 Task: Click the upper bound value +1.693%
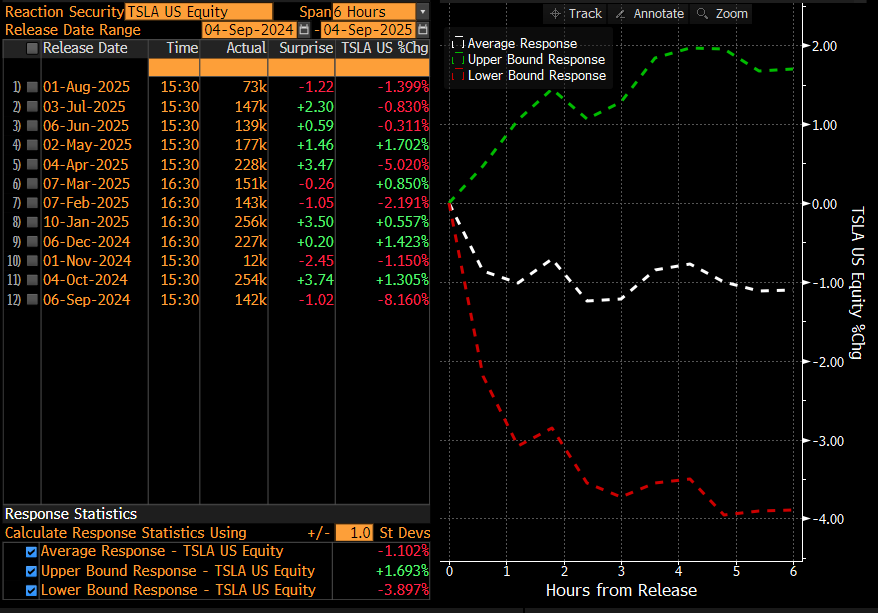[x=402, y=571]
